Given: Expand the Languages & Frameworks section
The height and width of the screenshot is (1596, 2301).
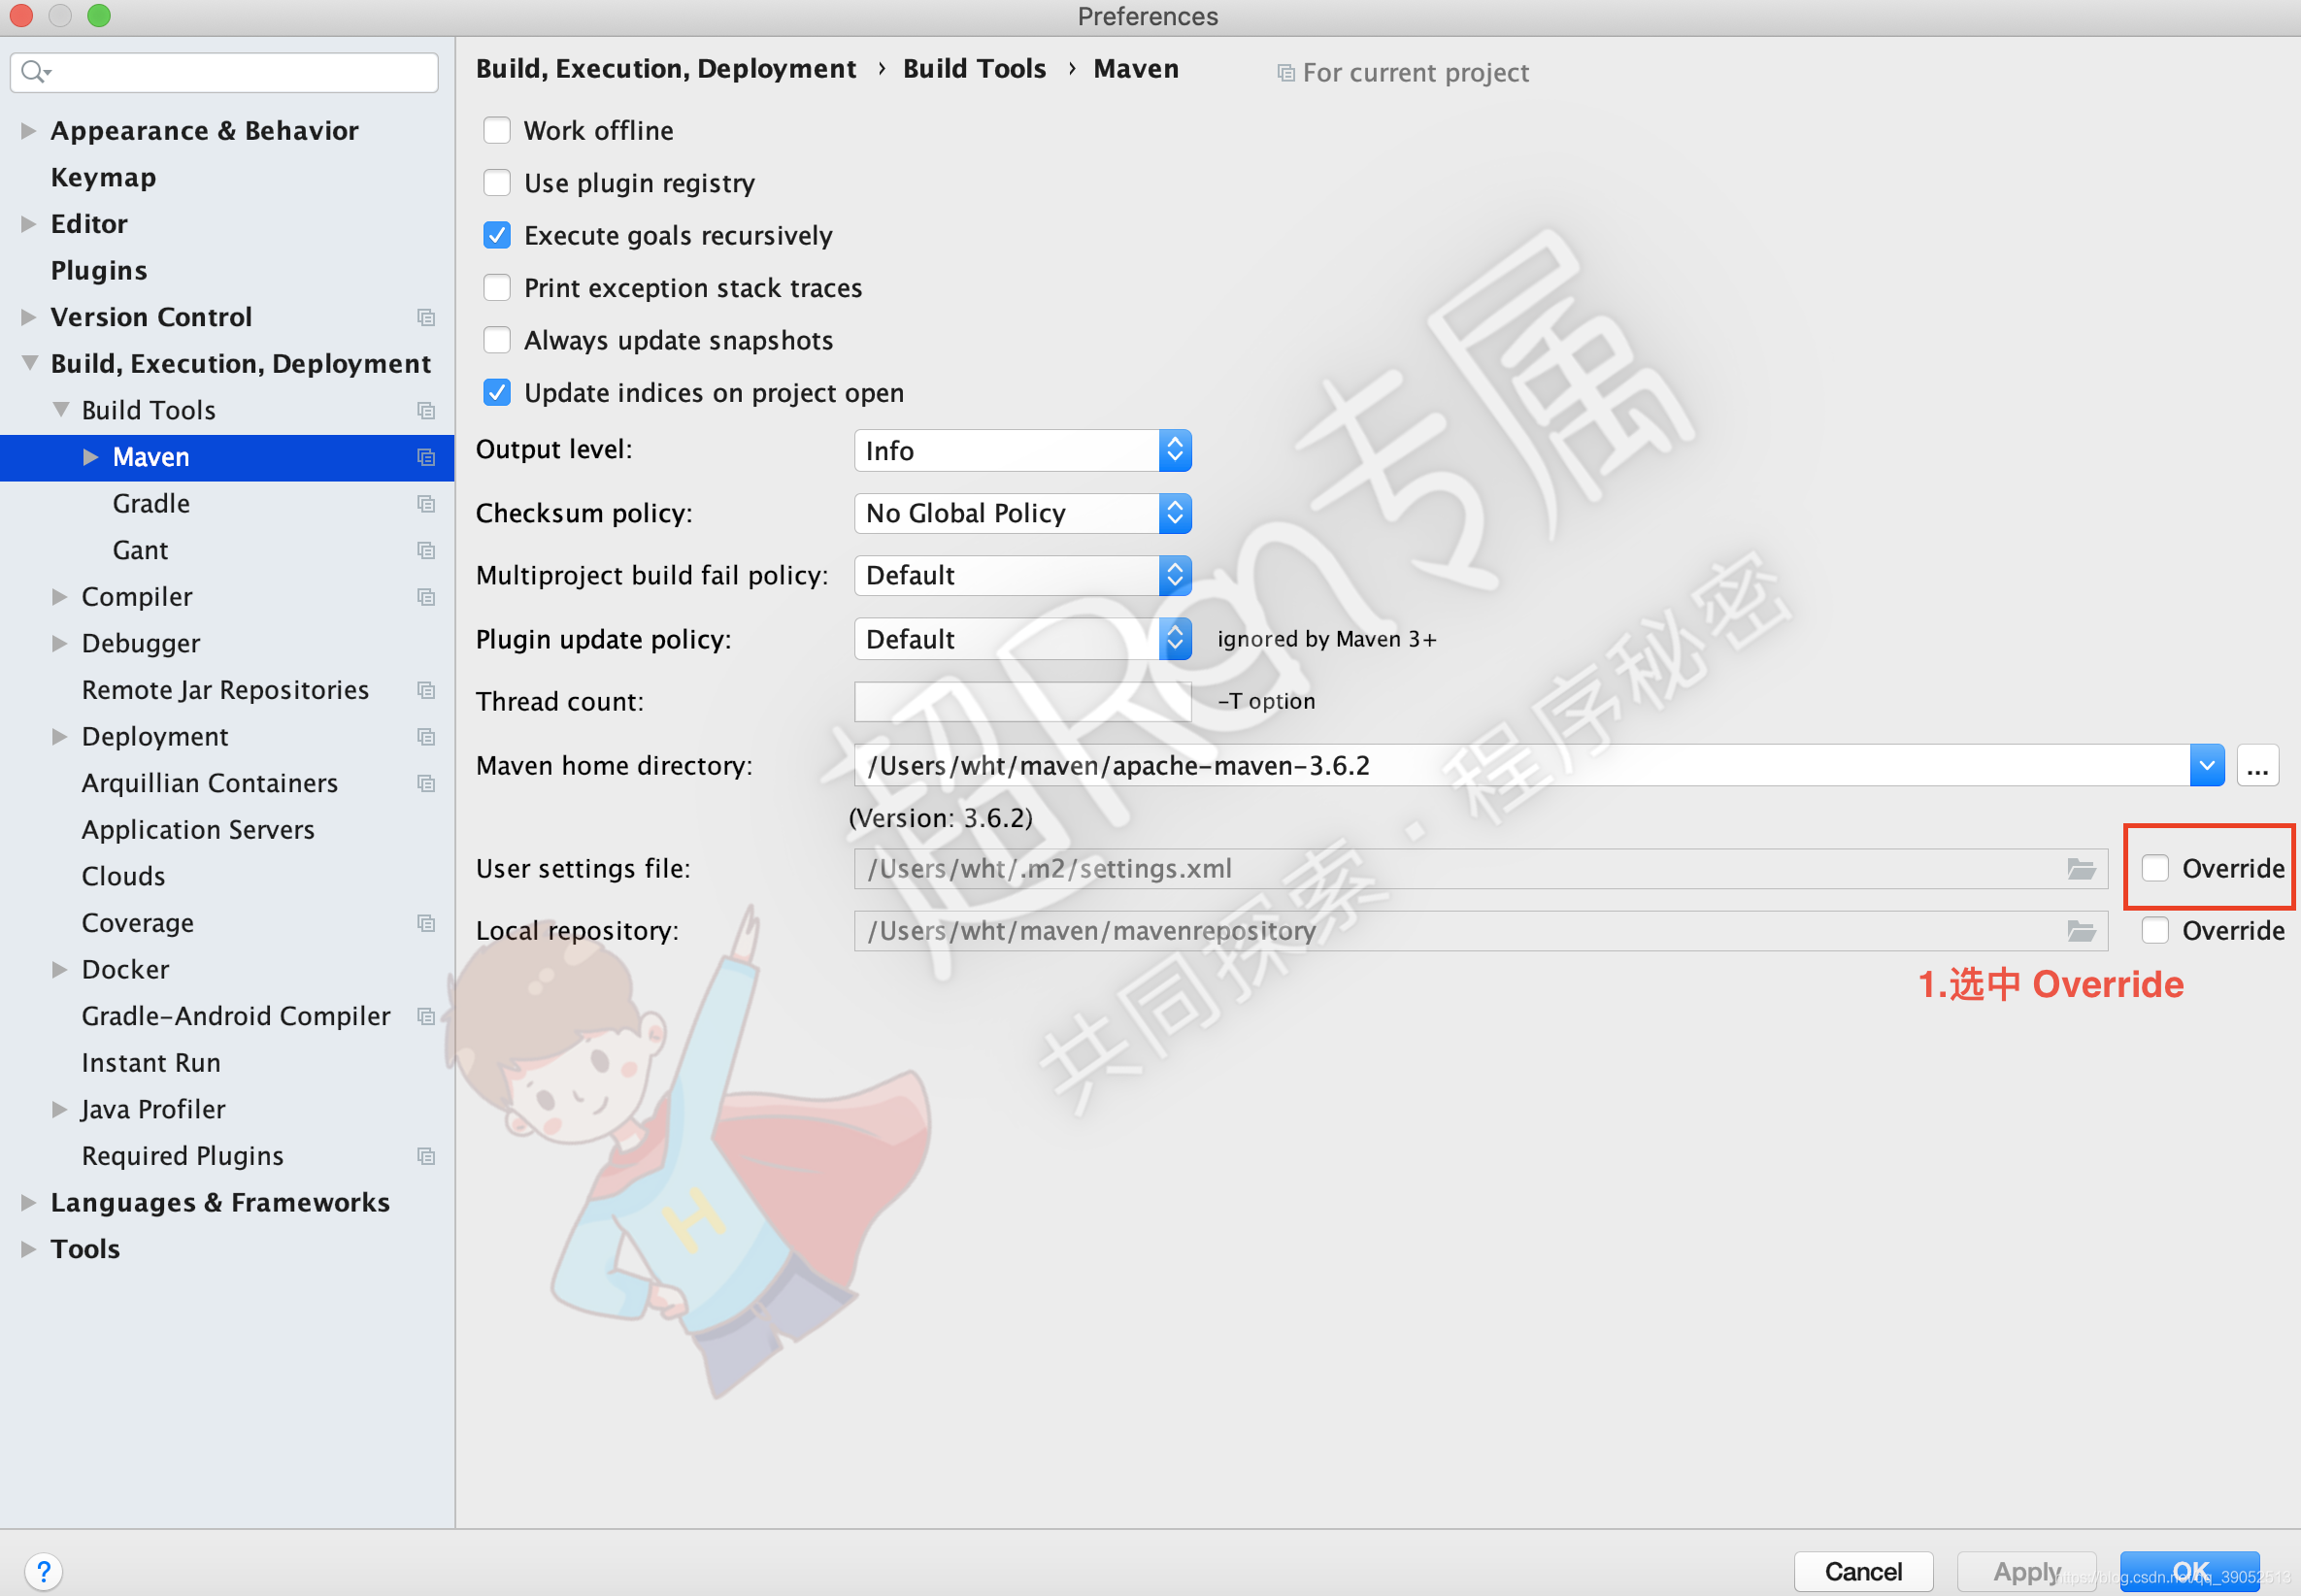Looking at the screenshot, I should click(28, 1203).
